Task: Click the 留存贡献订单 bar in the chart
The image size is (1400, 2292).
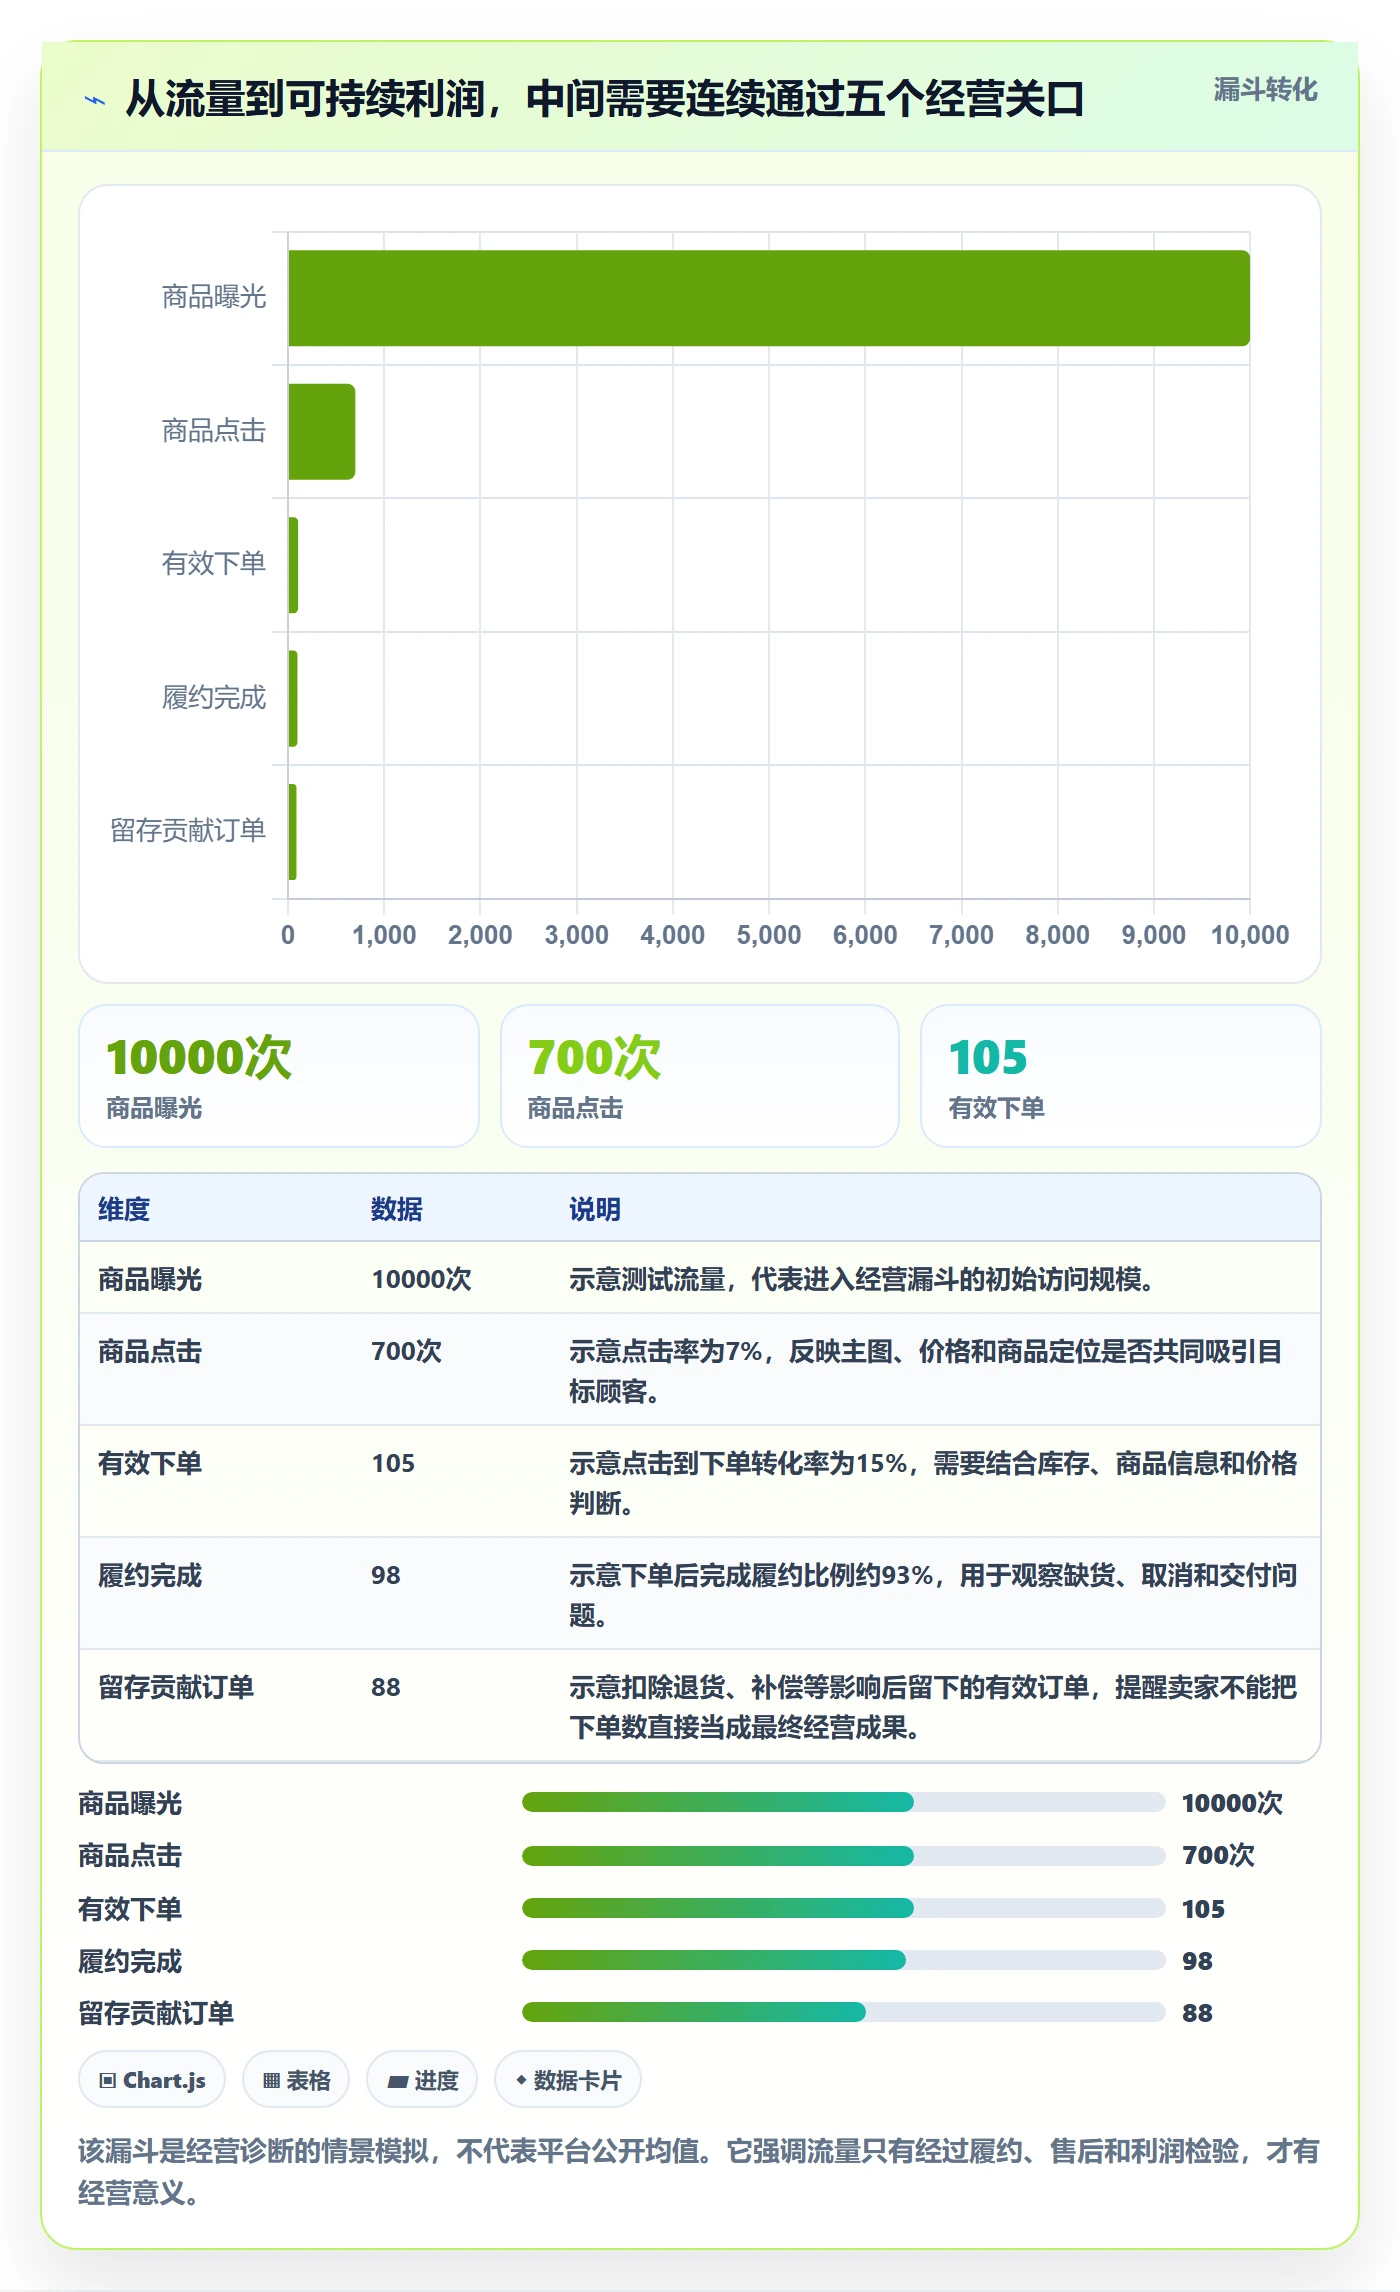Action: pyautogui.click(x=292, y=832)
